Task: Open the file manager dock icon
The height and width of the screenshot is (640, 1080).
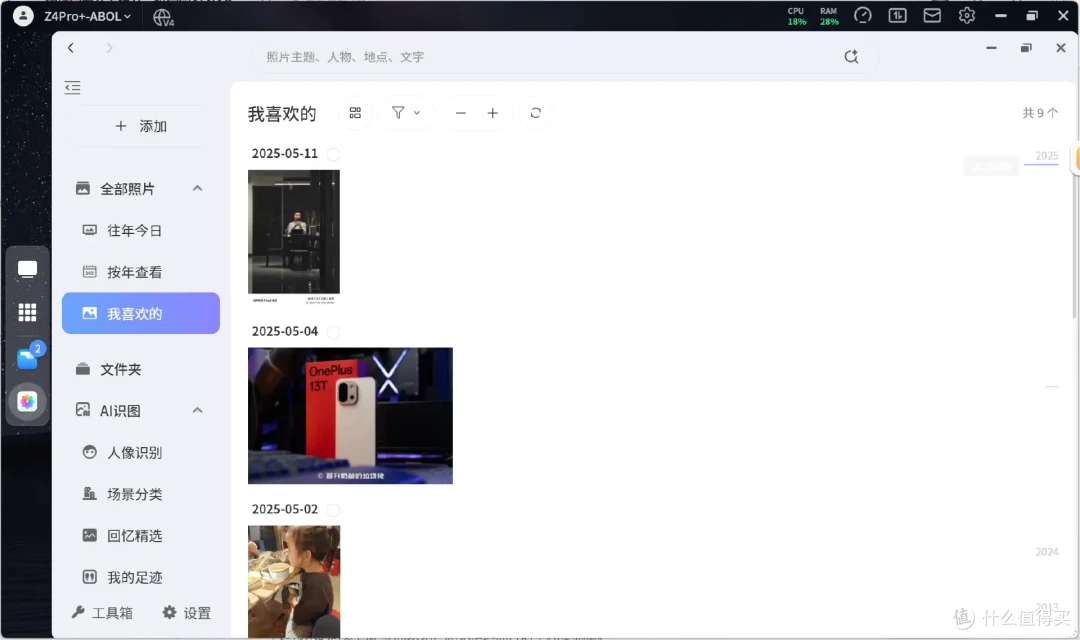Action: click(28, 358)
